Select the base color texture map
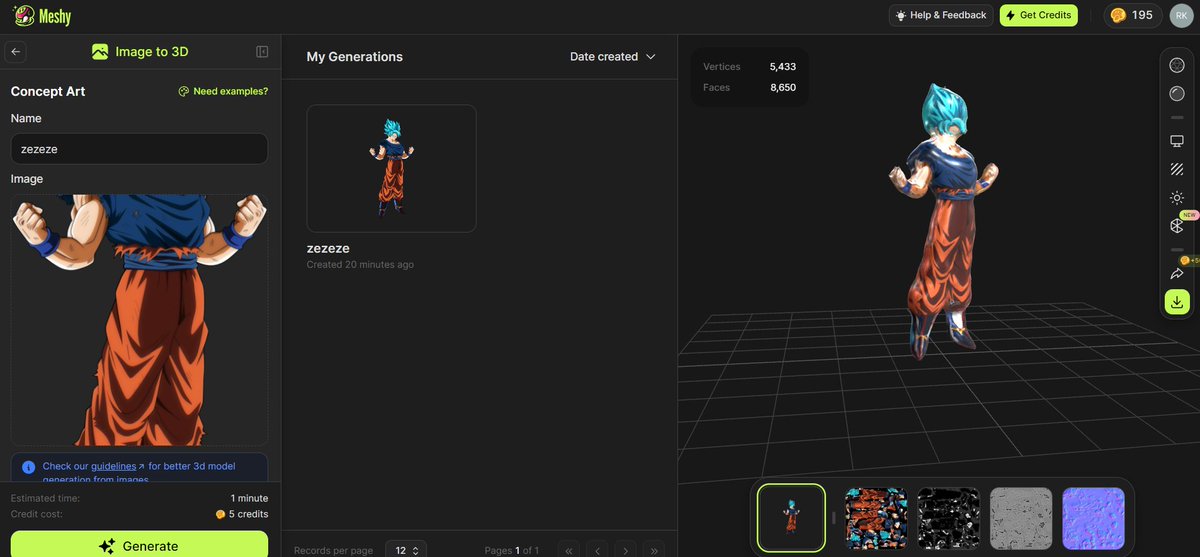 pos(877,518)
